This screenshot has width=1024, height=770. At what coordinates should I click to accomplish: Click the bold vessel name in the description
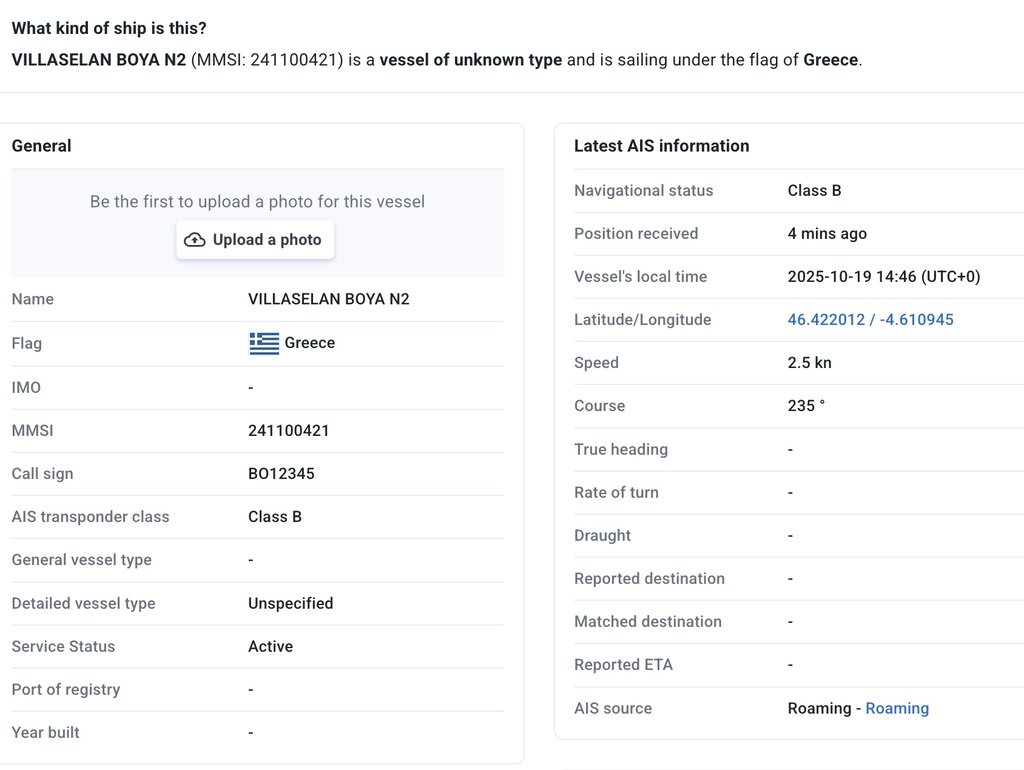[x=98, y=60]
